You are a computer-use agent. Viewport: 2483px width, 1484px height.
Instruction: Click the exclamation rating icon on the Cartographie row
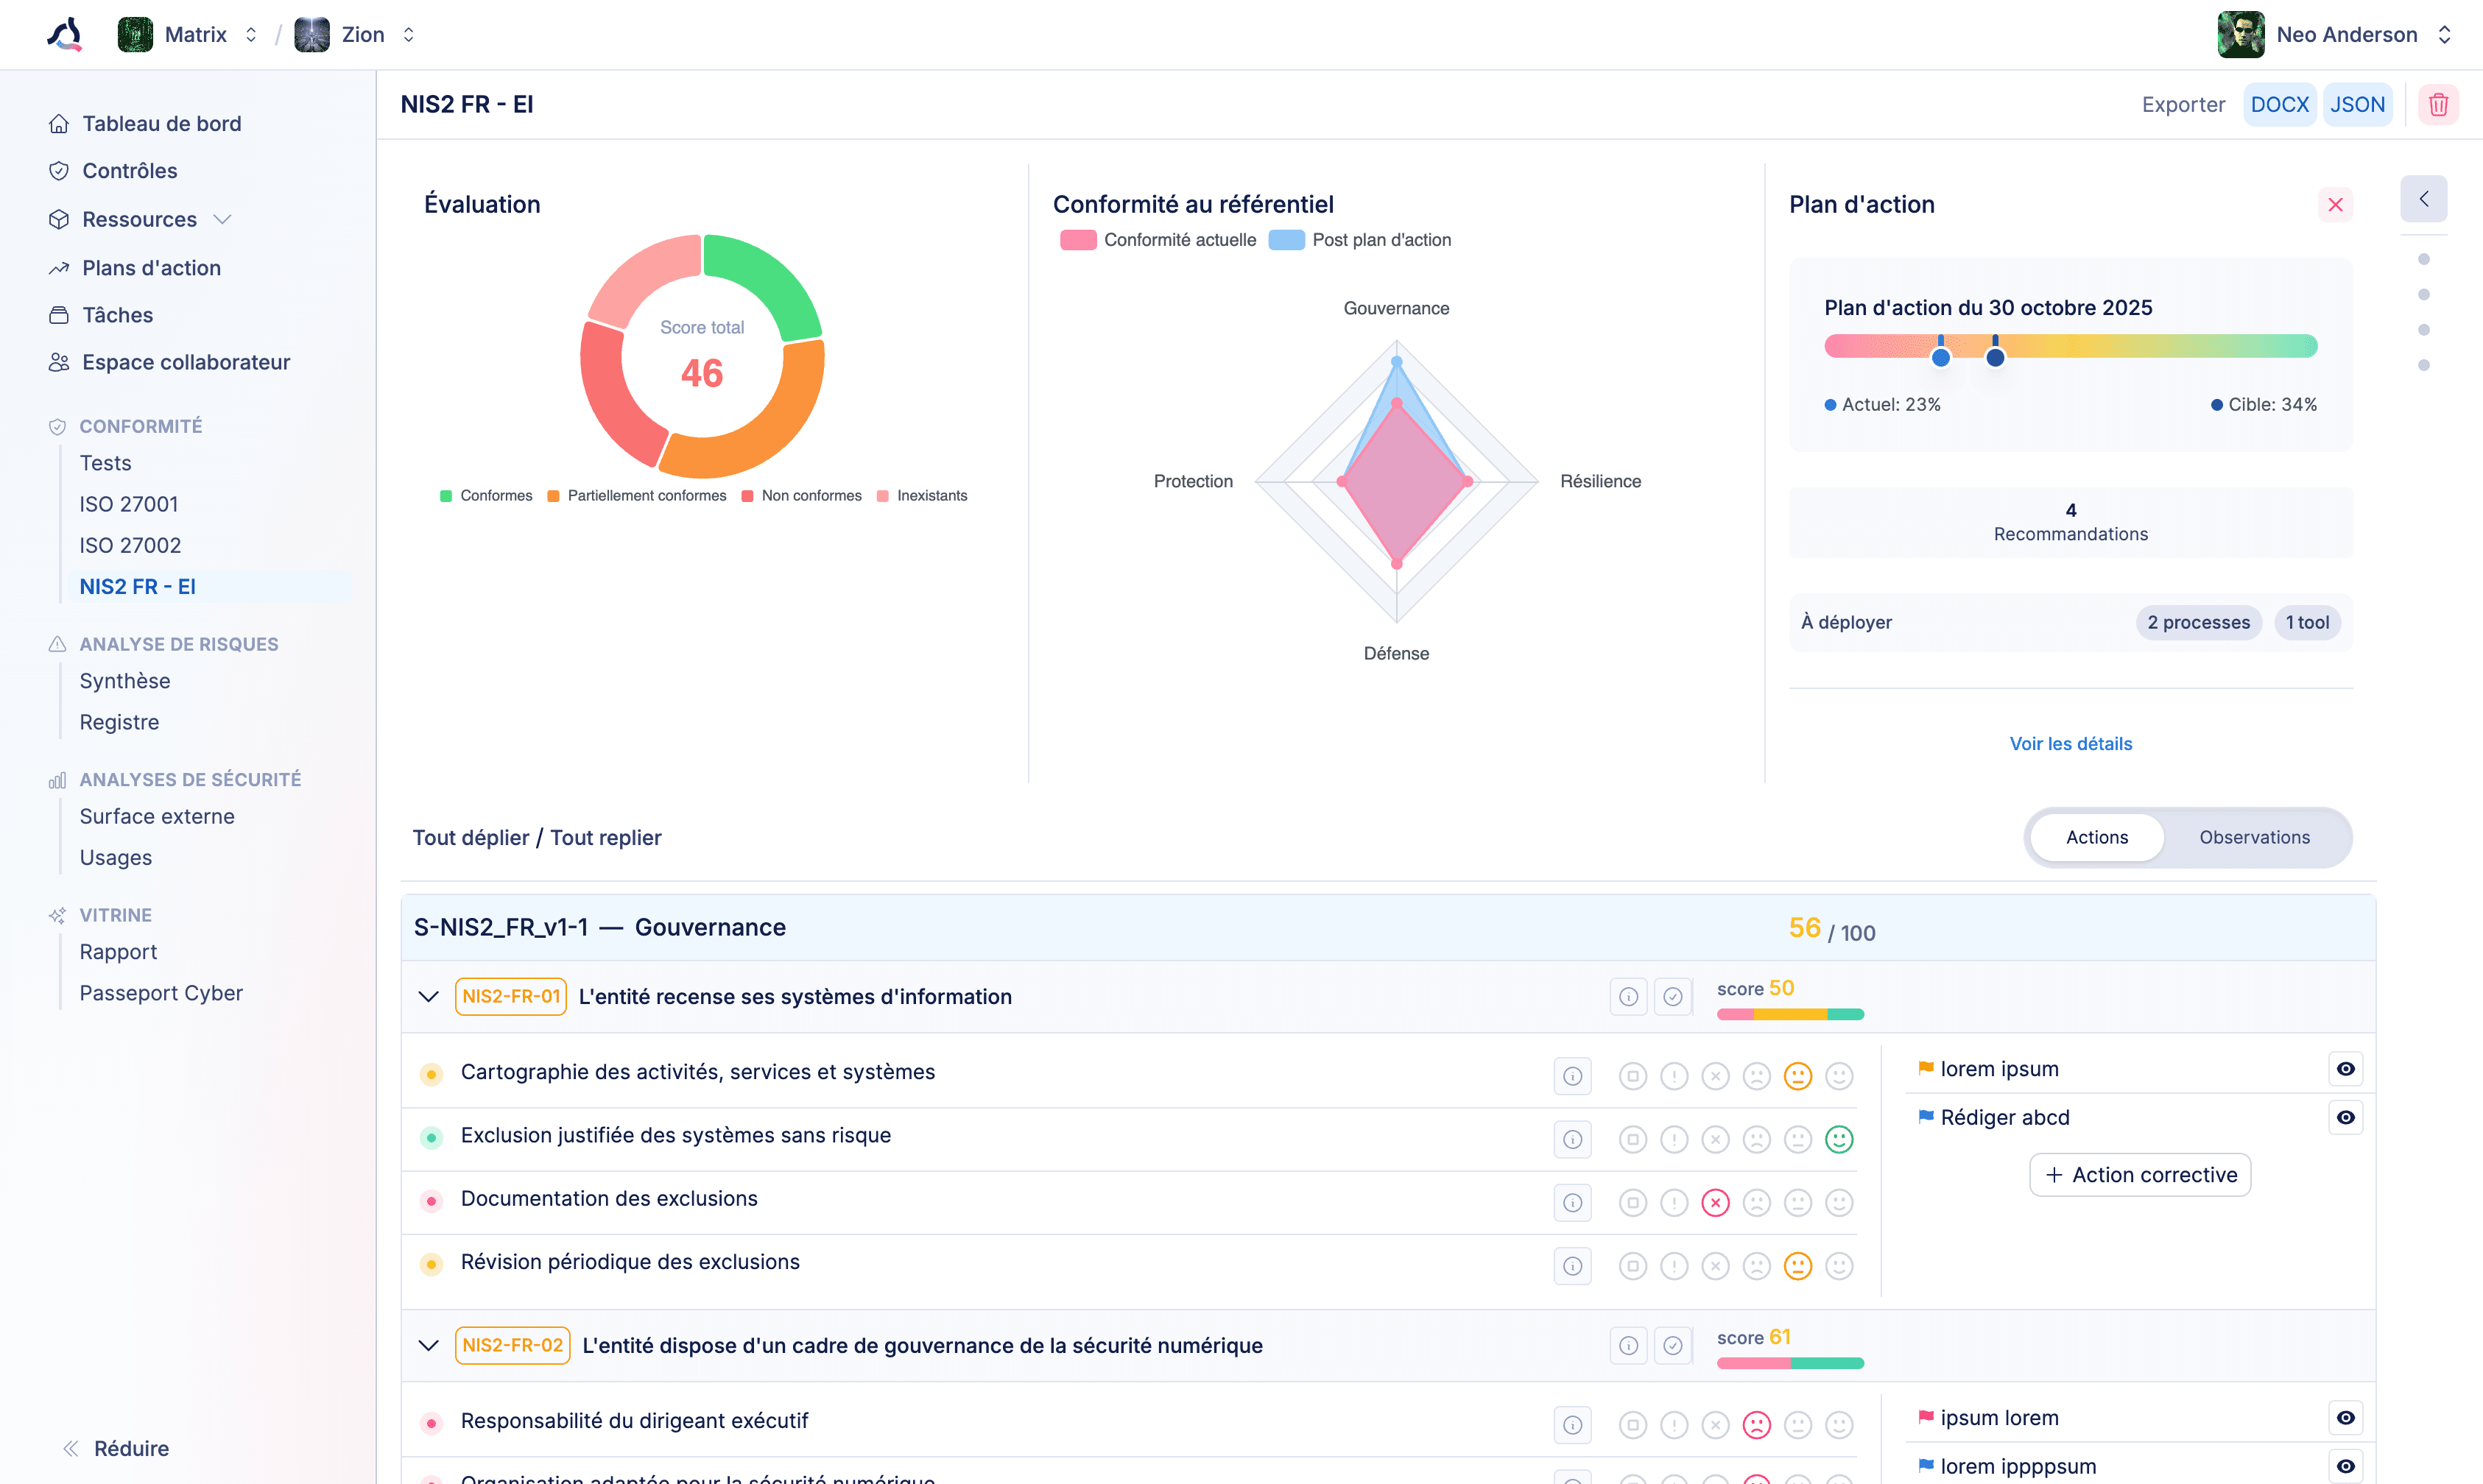point(1675,1075)
